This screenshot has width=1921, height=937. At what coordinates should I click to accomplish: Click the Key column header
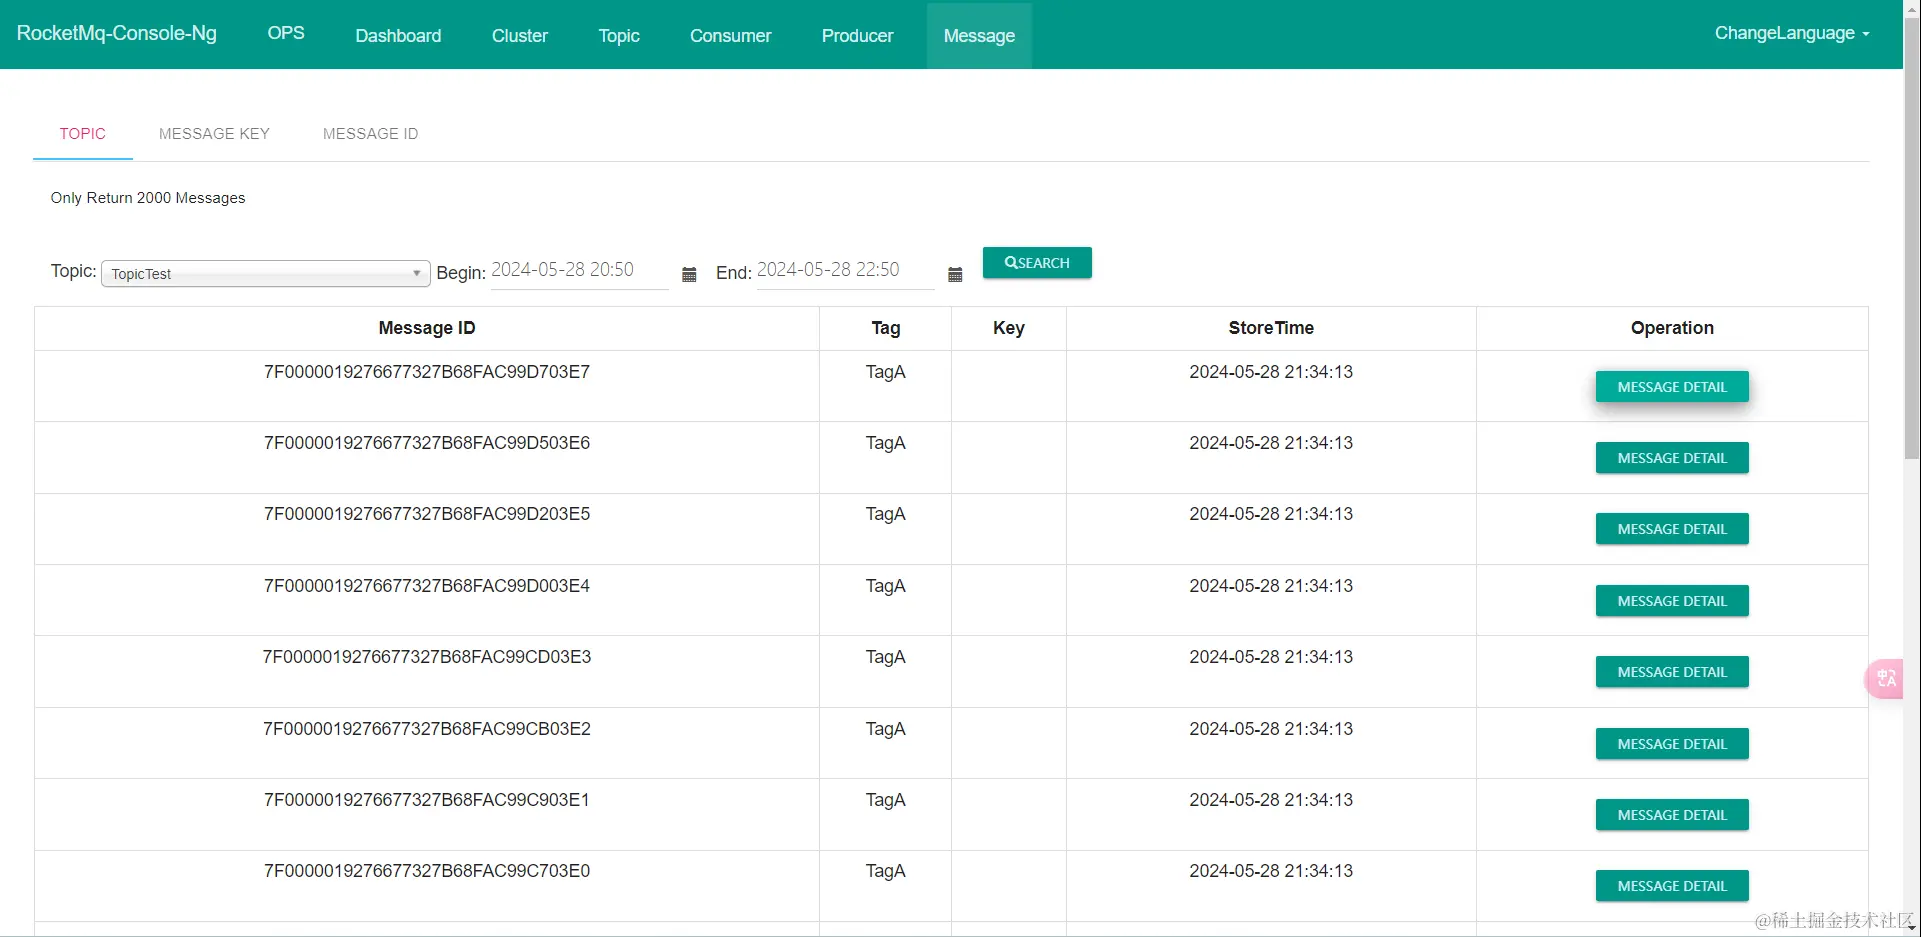(1009, 328)
